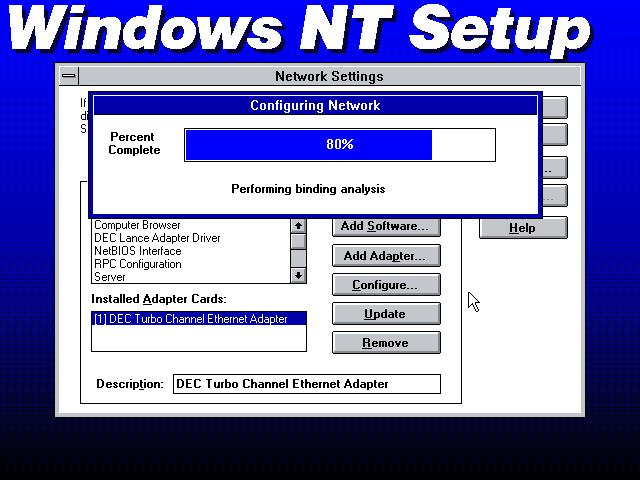Click the software list scroll up arrow
The image size is (640, 480).
pyautogui.click(x=298, y=226)
